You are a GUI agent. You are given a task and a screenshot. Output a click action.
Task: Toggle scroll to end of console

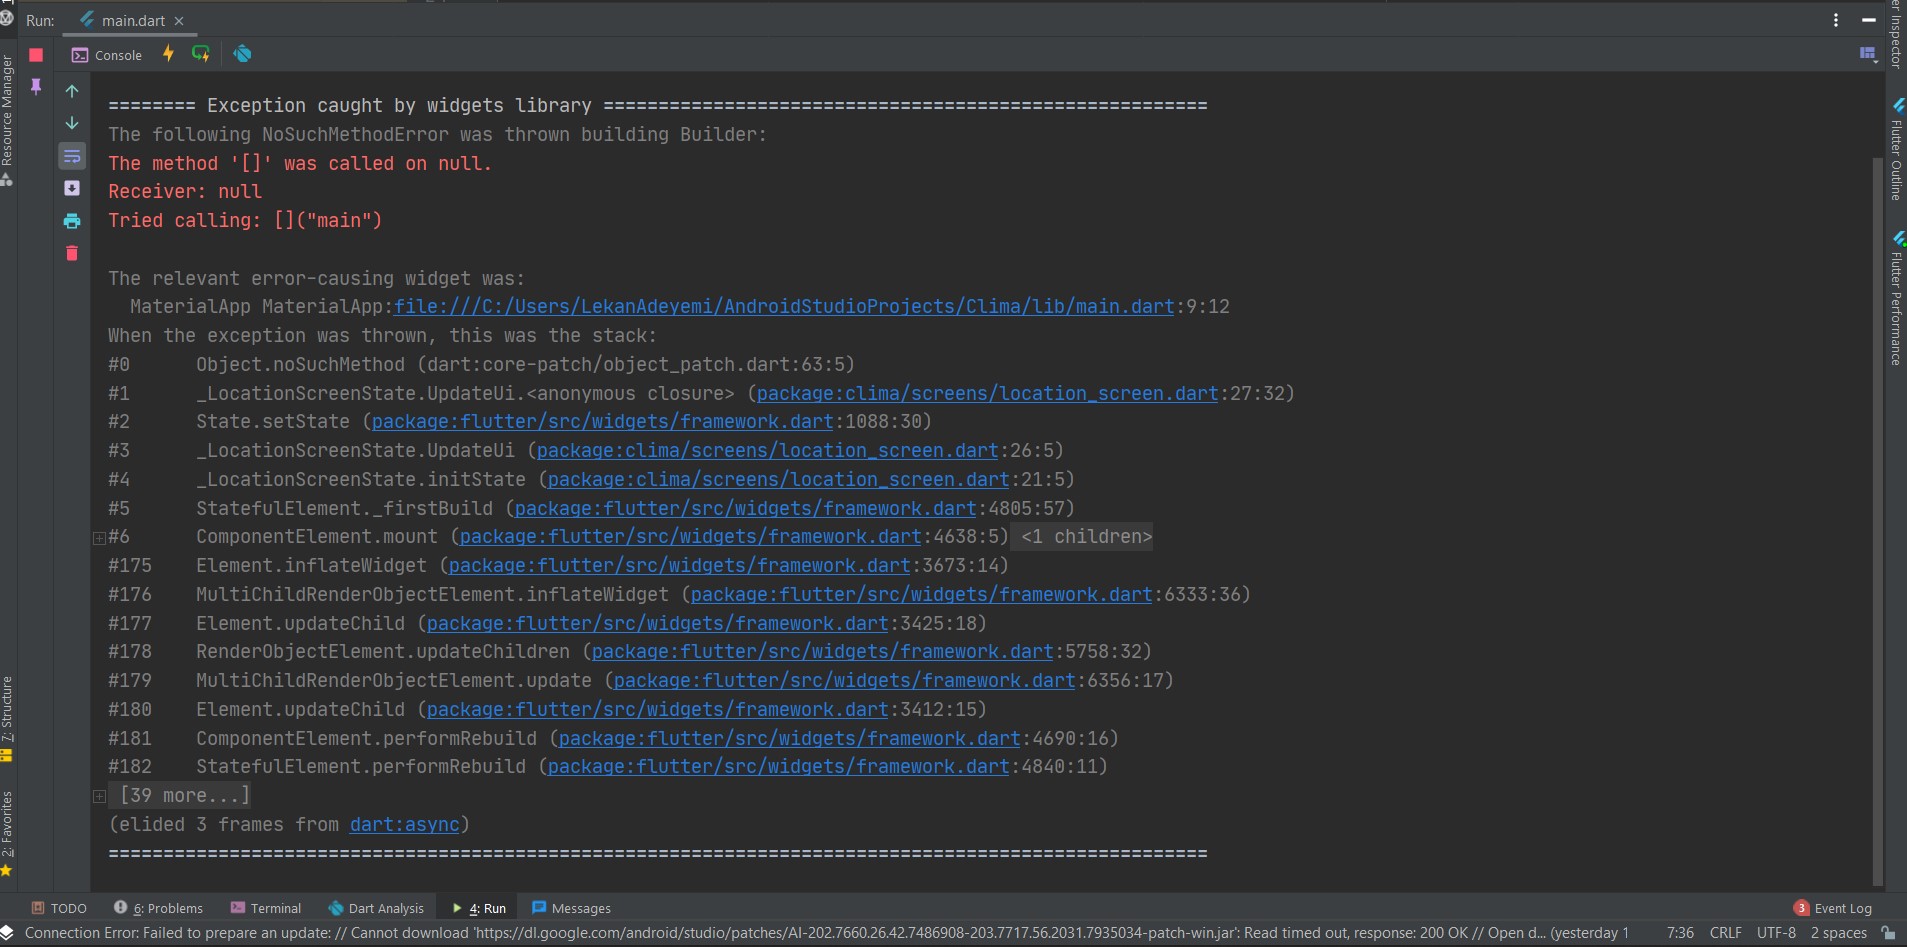click(x=72, y=188)
